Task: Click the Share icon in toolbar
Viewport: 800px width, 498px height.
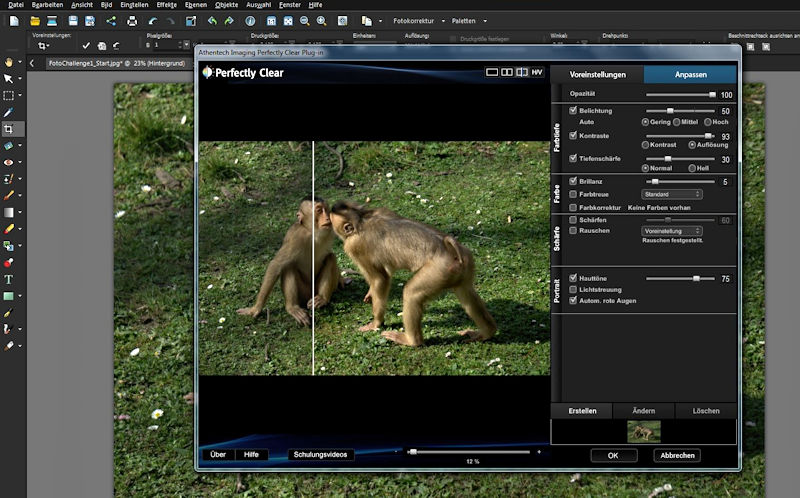Action: coord(110,20)
